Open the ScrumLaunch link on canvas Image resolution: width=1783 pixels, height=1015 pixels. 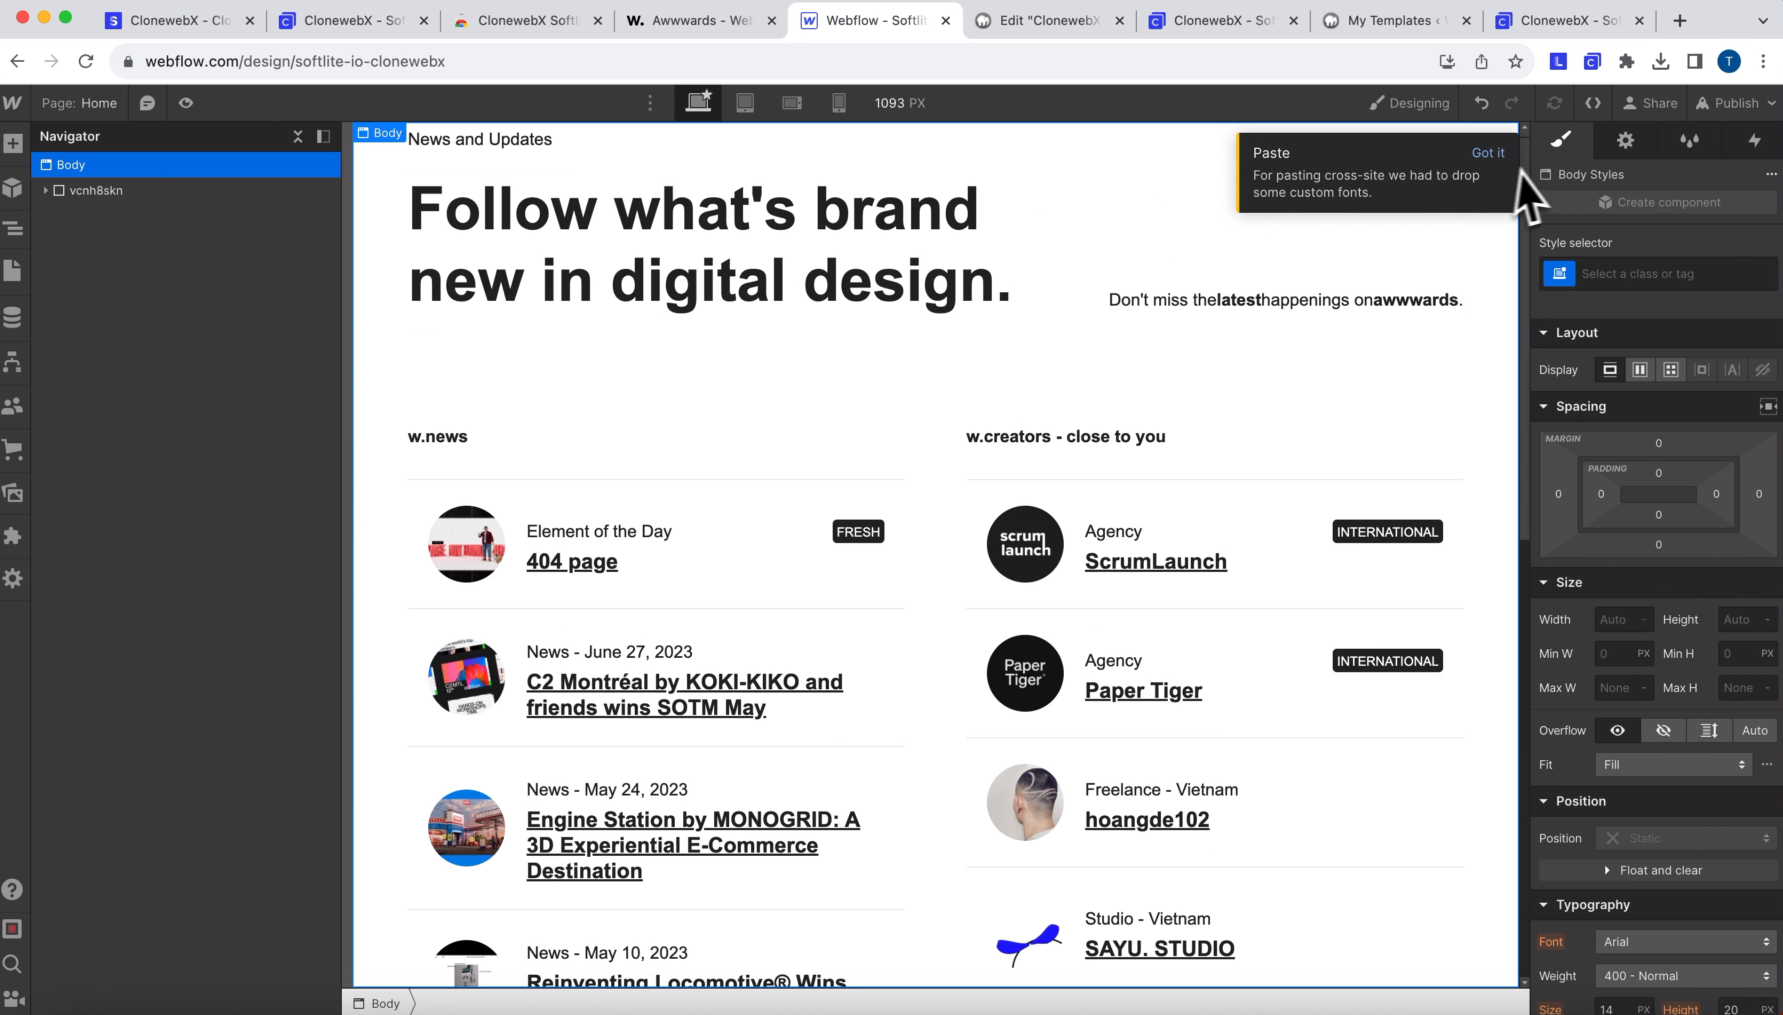[1155, 562]
